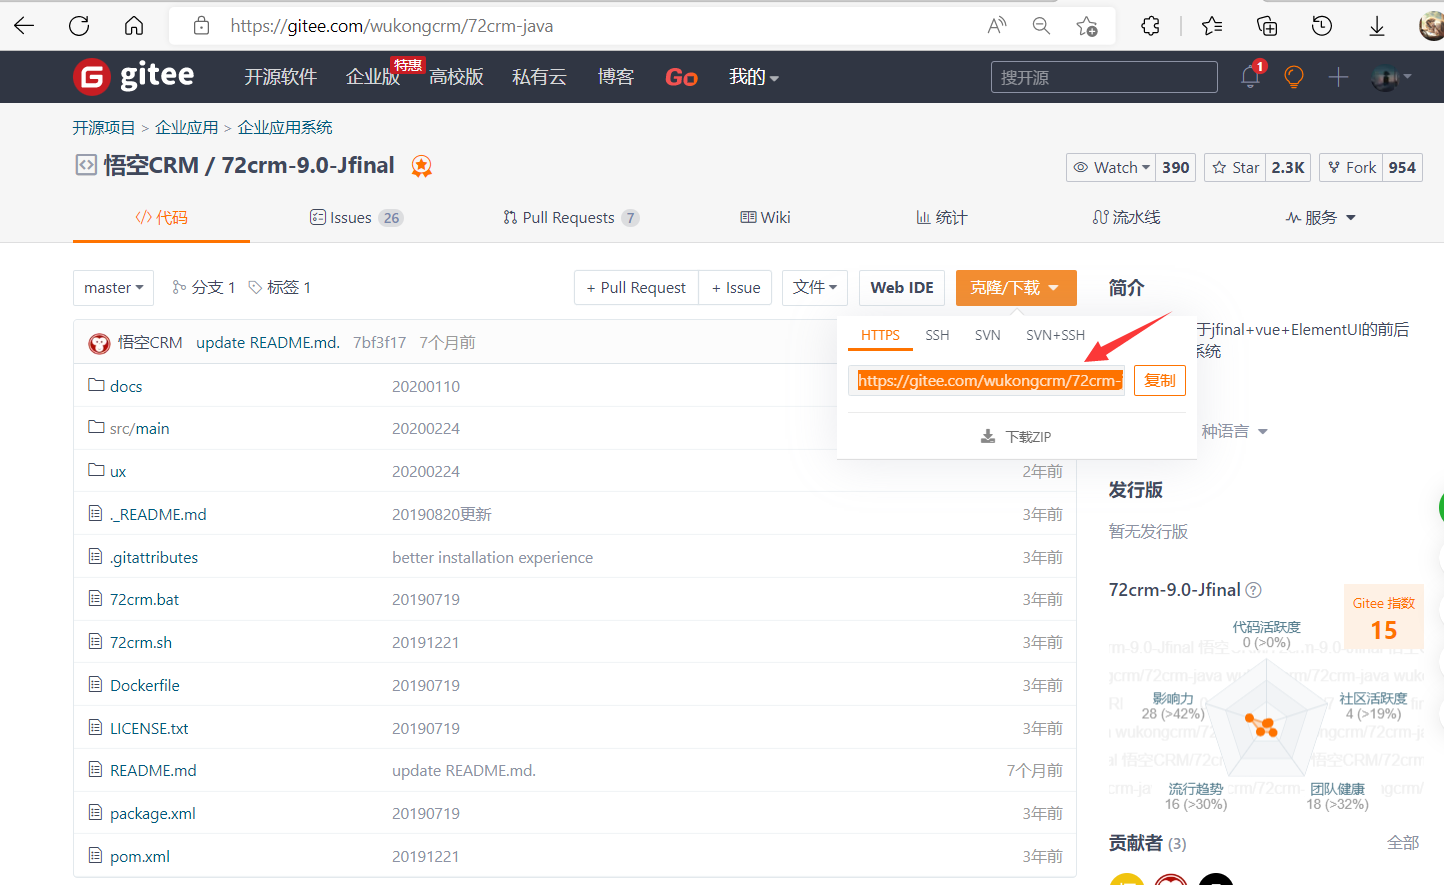Open the 统计 tab

click(x=942, y=218)
